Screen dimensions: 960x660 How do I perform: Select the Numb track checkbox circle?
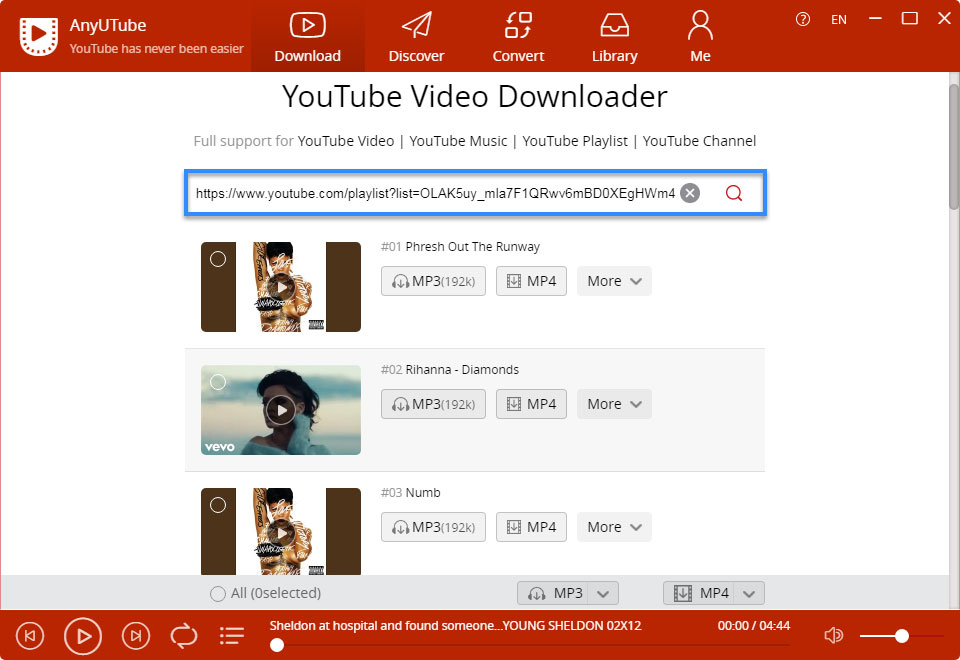coord(218,505)
